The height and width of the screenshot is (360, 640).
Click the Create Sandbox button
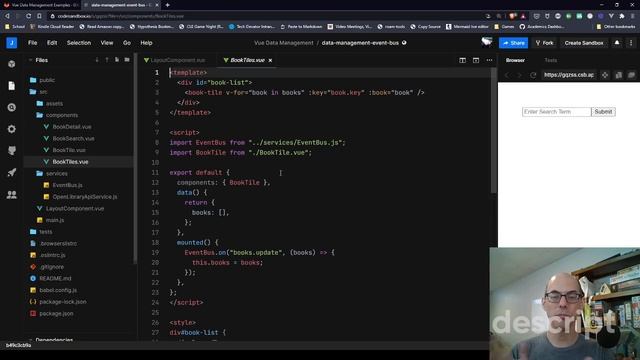[x=584, y=43]
